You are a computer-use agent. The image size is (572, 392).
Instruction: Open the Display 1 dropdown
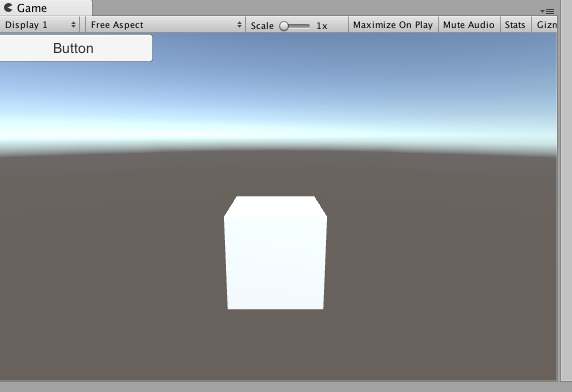[39, 25]
